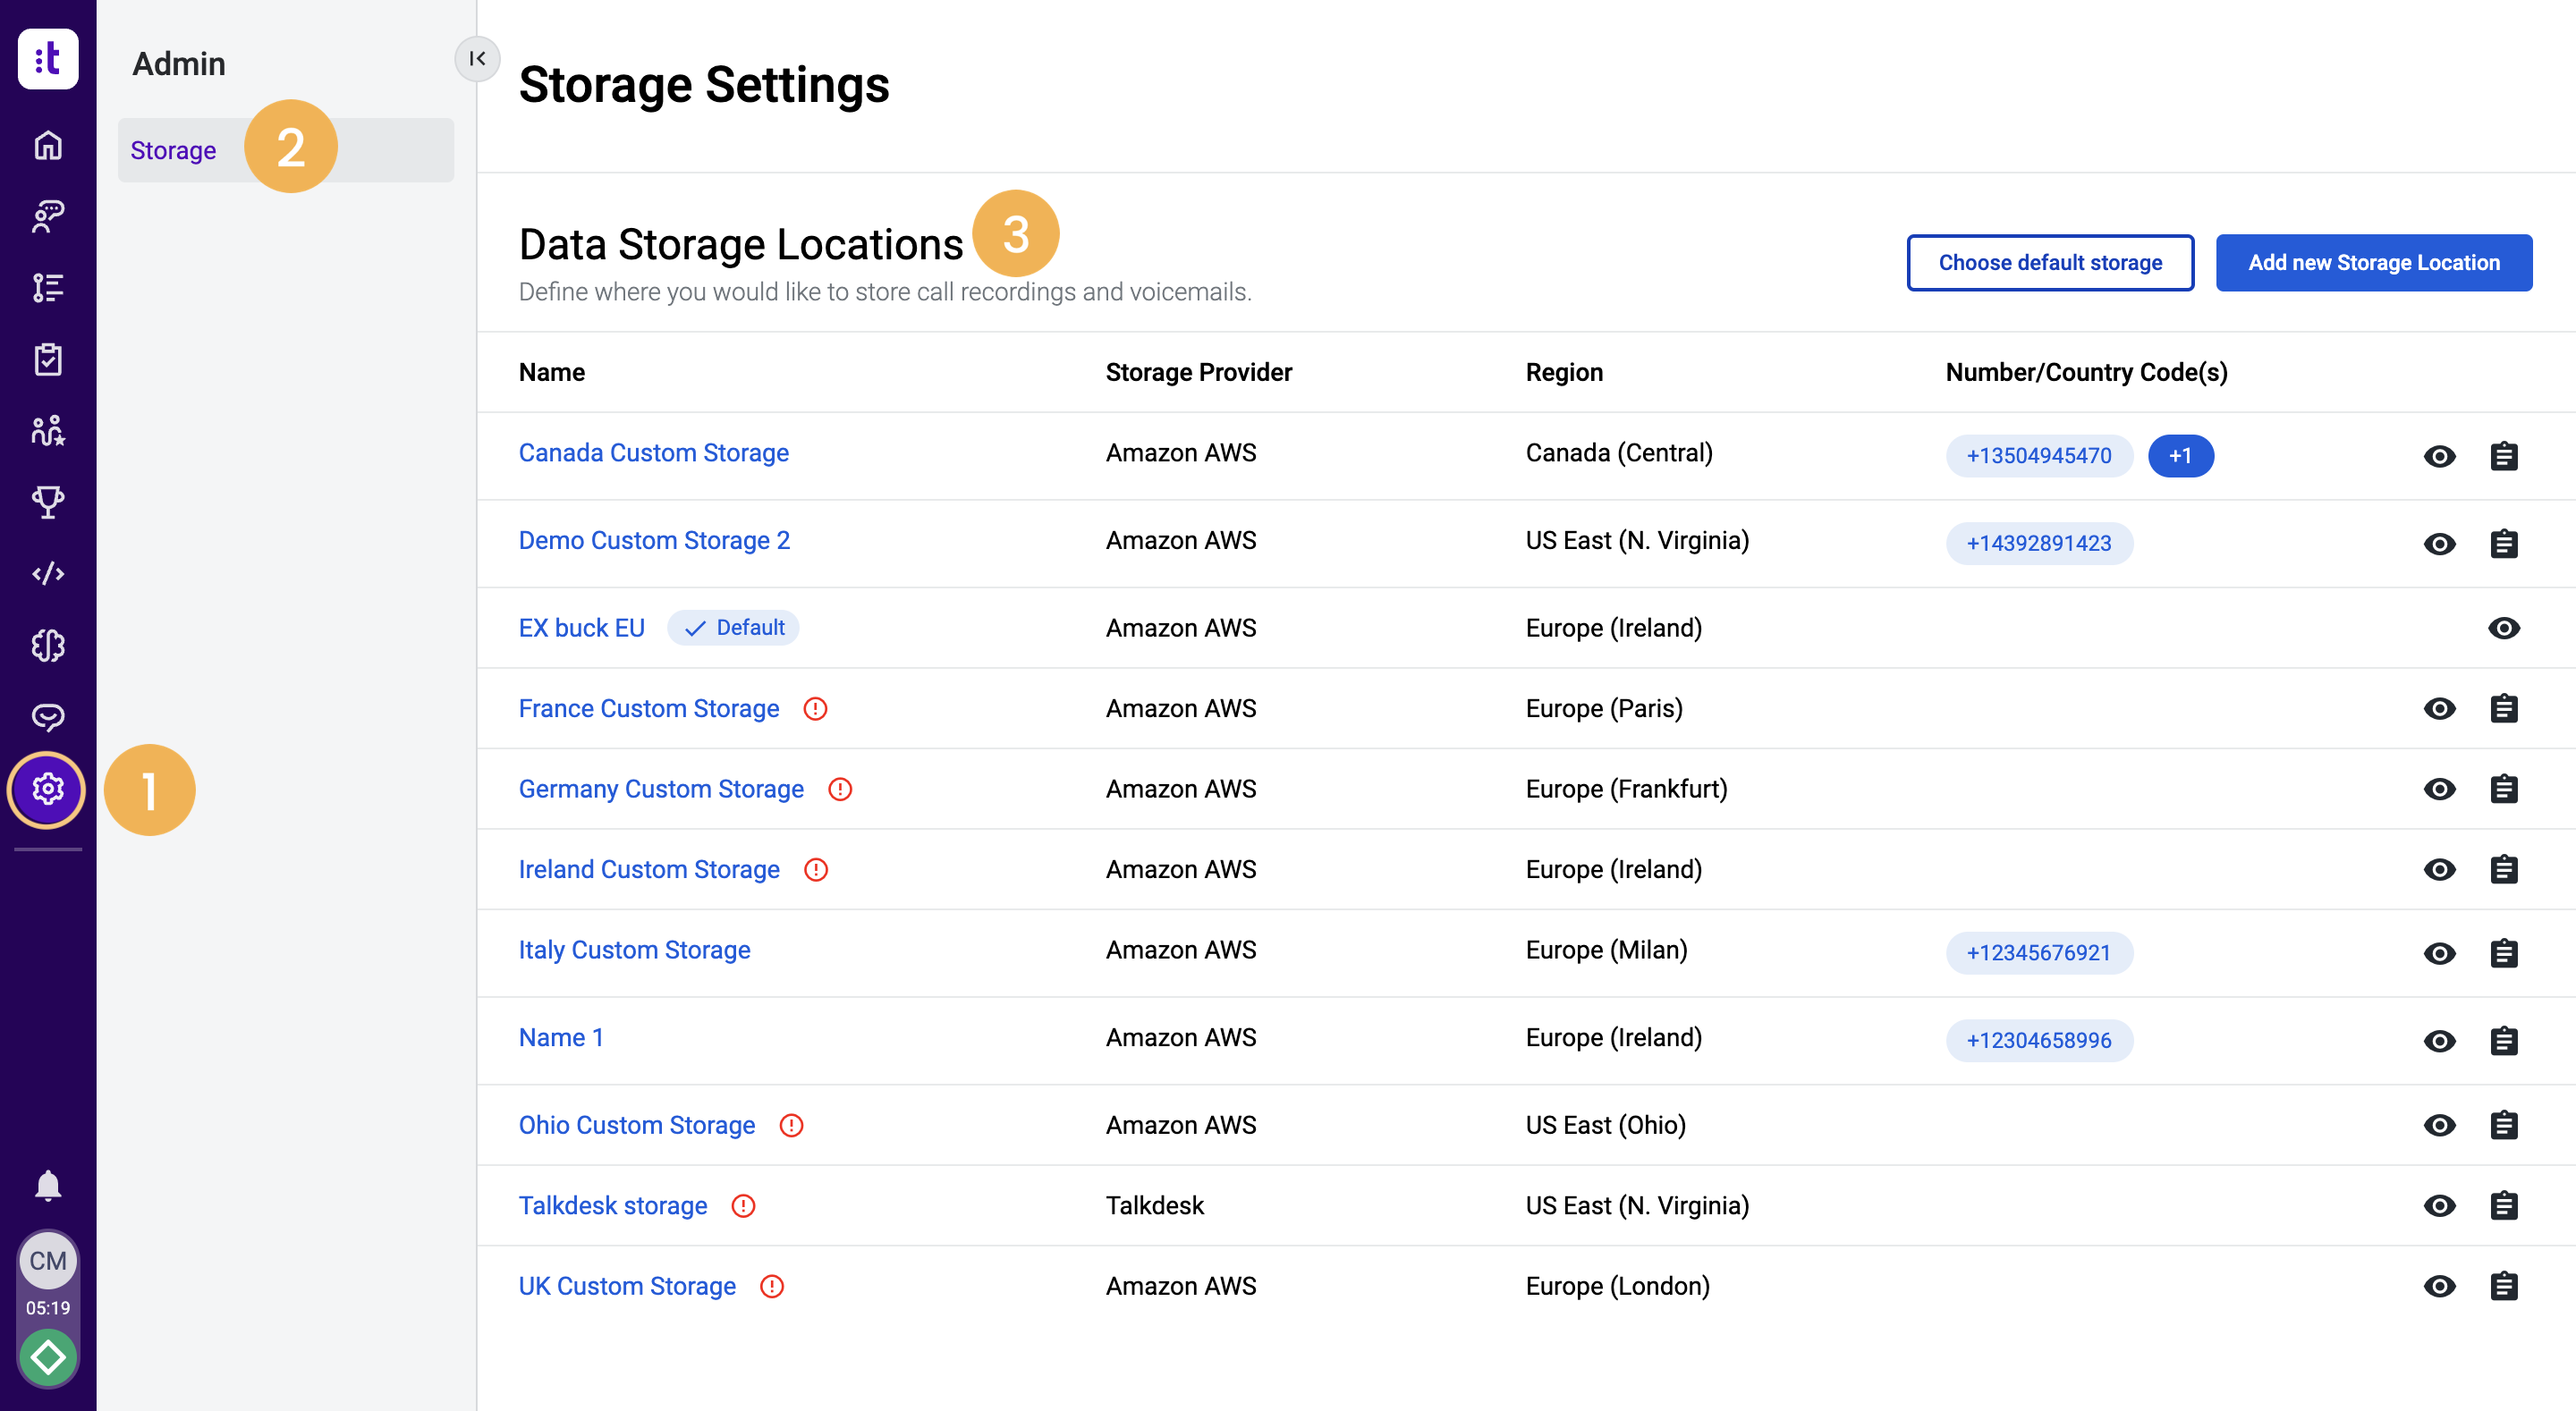Open the Name 1 storage link

click(x=561, y=1038)
